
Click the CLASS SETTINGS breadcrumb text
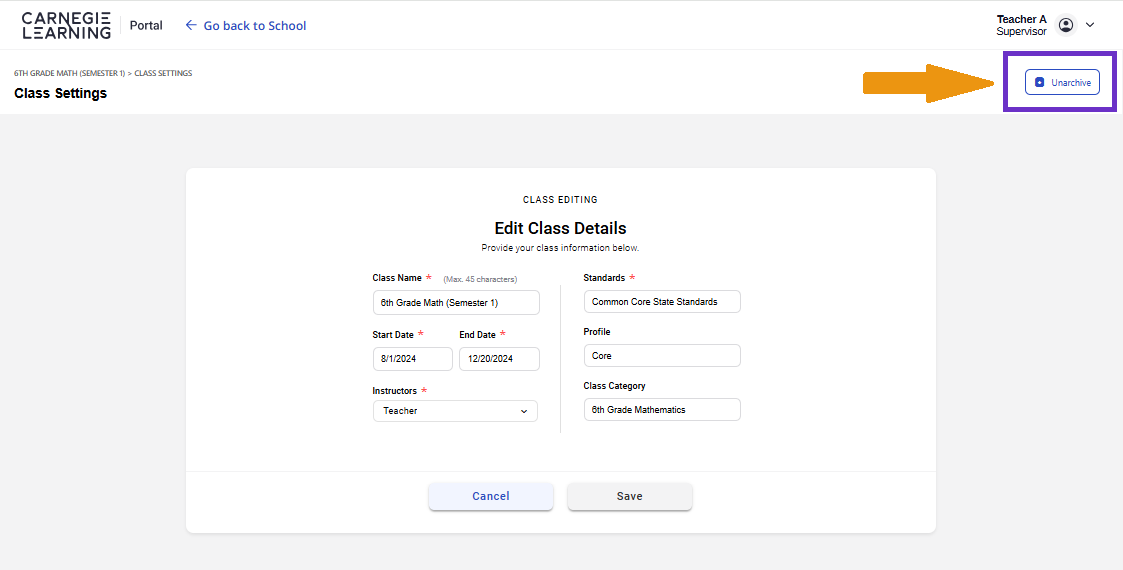pos(163,73)
